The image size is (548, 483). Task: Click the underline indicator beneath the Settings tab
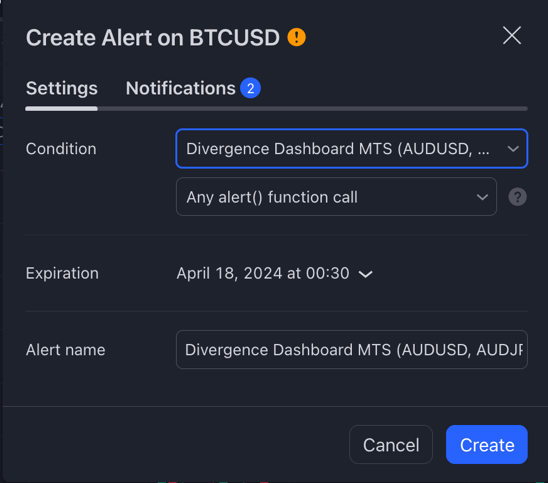coord(62,109)
